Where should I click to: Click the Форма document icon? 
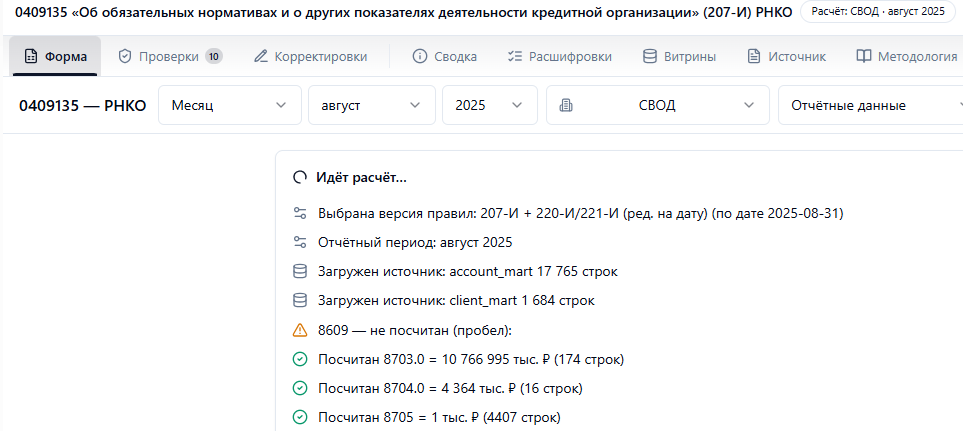click(x=31, y=56)
